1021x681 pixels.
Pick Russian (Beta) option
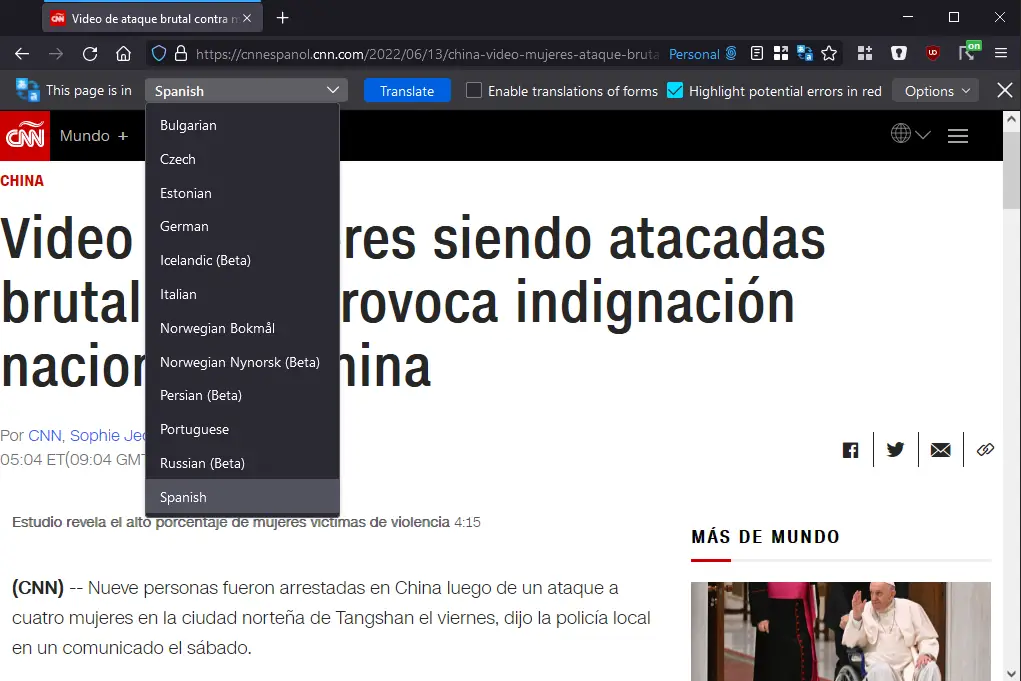[x=242, y=463]
